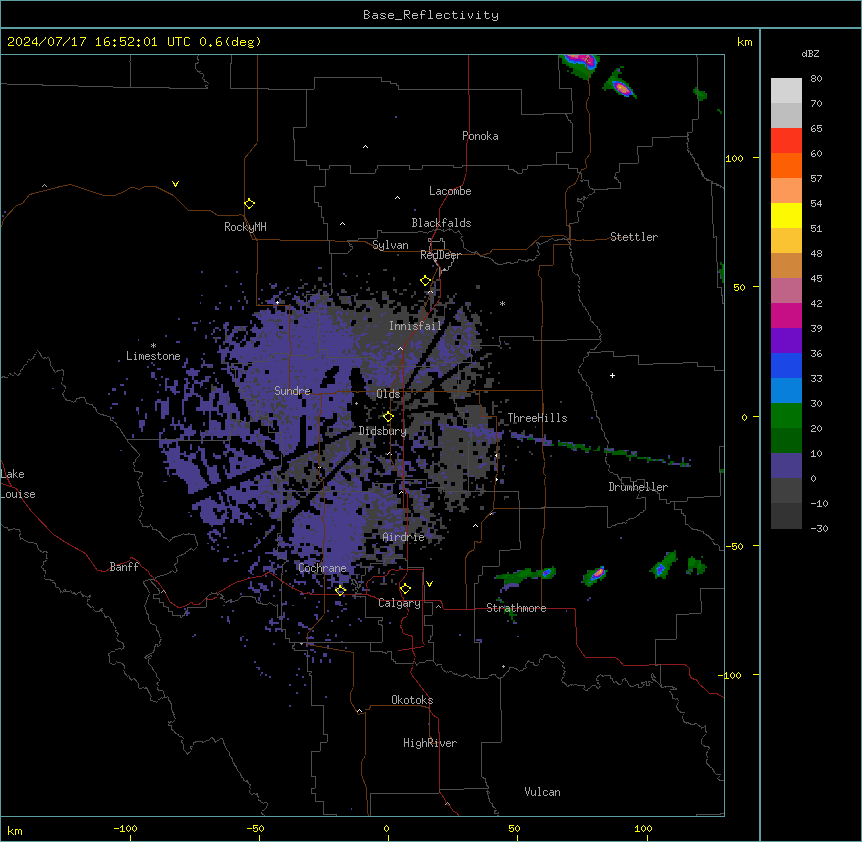Click the yellow station marker near RockyMH
862x842 pixels.
(x=249, y=203)
